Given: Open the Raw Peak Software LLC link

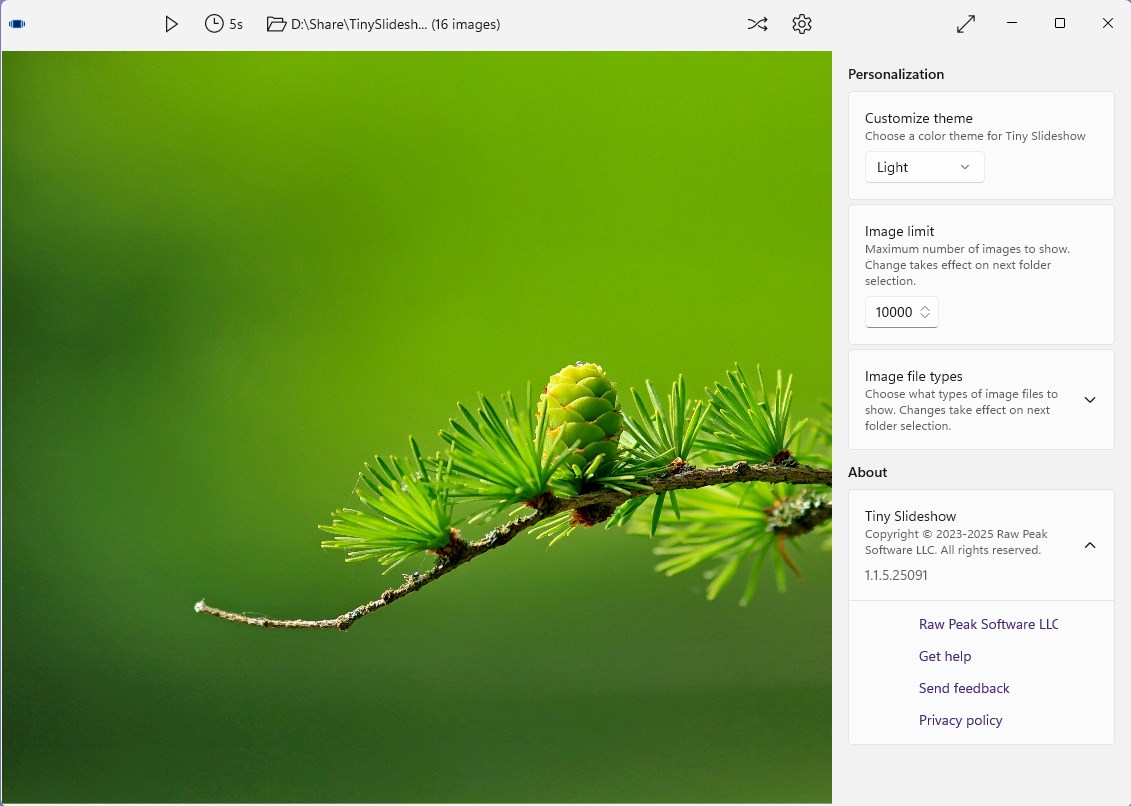Looking at the screenshot, I should tap(988, 623).
